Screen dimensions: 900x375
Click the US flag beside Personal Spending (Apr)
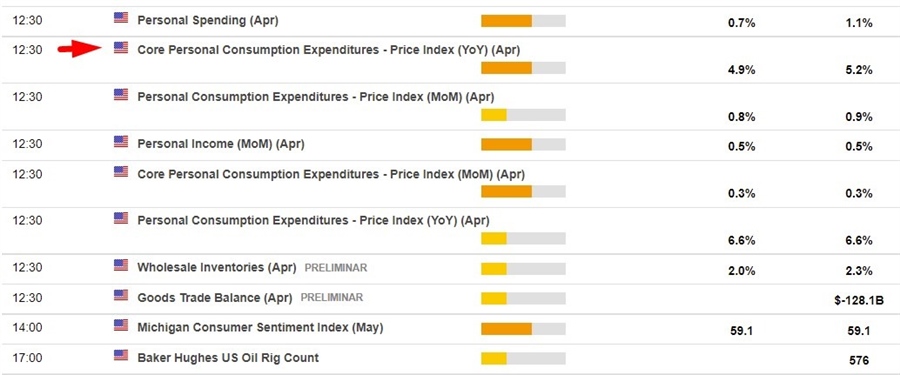121,18
